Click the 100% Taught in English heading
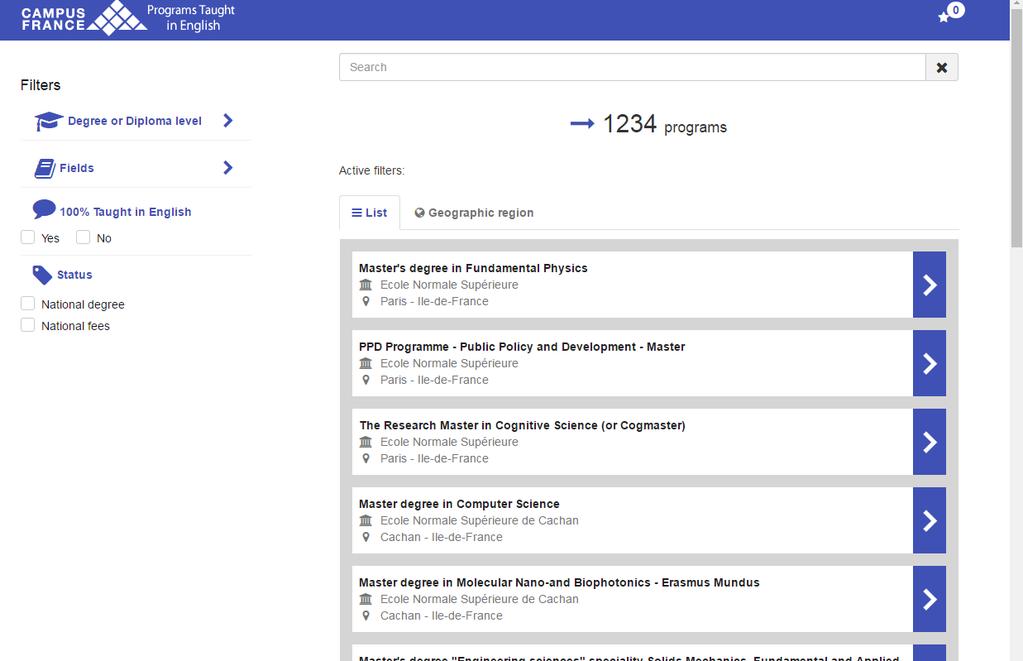 (125, 212)
